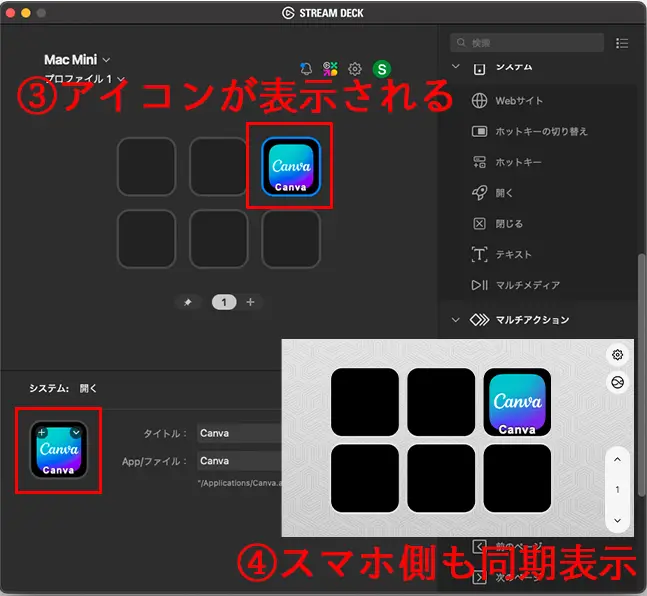The height and width of the screenshot is (596, 647).
Task: Select page 1 indicator
Action: [x=224, y=302]
